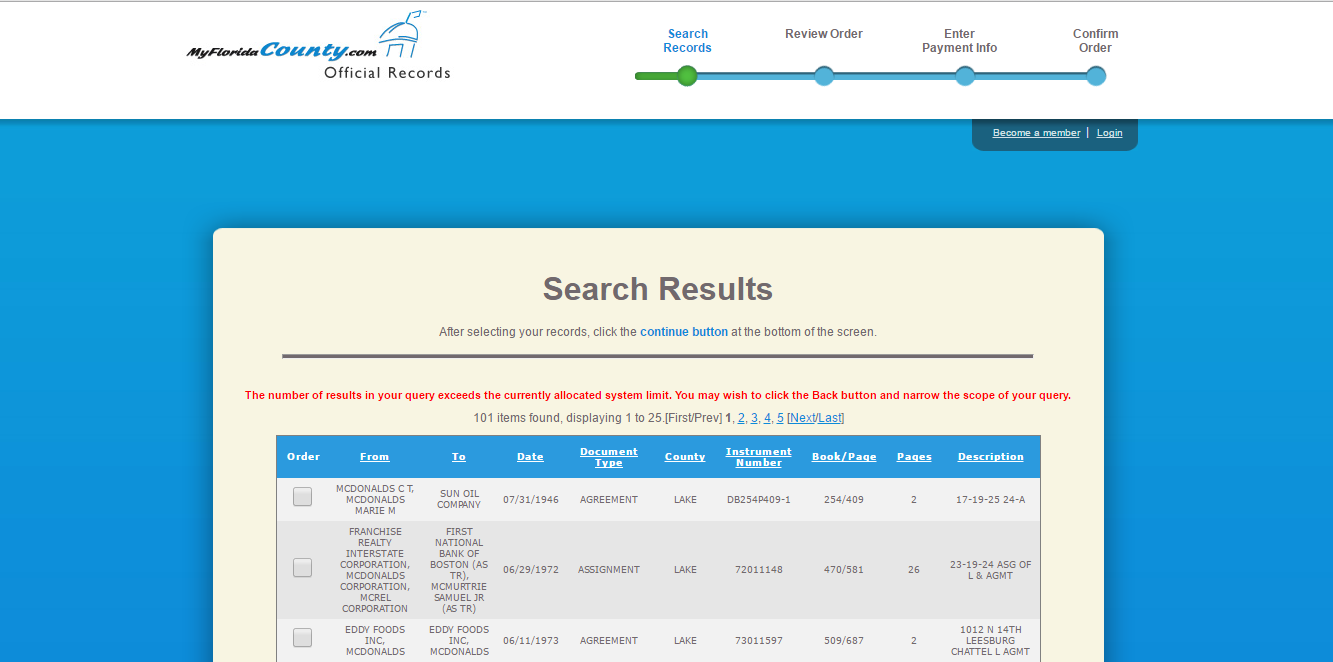Image resolution: width=1333 pixels, height=662 pixels.
Task: Click the Review Order step circle
Action: 824,76
